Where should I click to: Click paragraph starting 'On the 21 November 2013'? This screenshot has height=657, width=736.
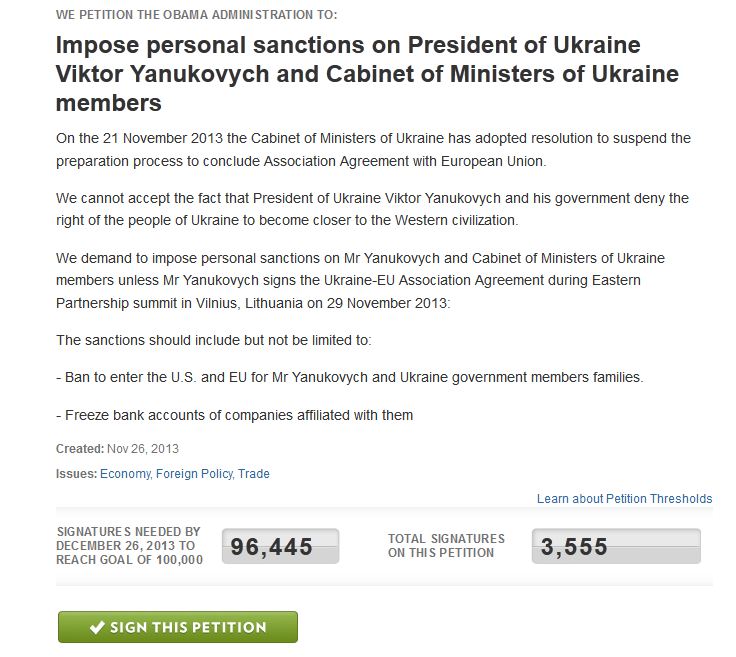(x=373, y=150)
